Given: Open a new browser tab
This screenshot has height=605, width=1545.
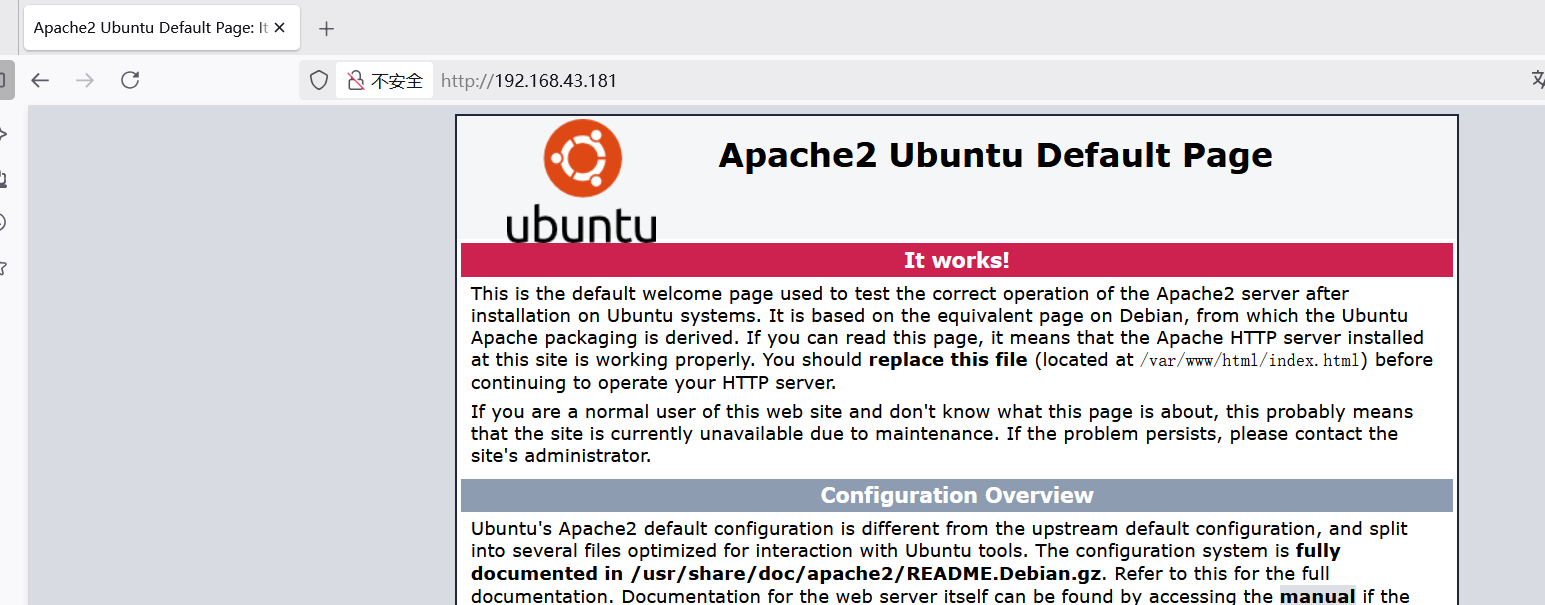Looking at the screenshot, I should 326,29.
